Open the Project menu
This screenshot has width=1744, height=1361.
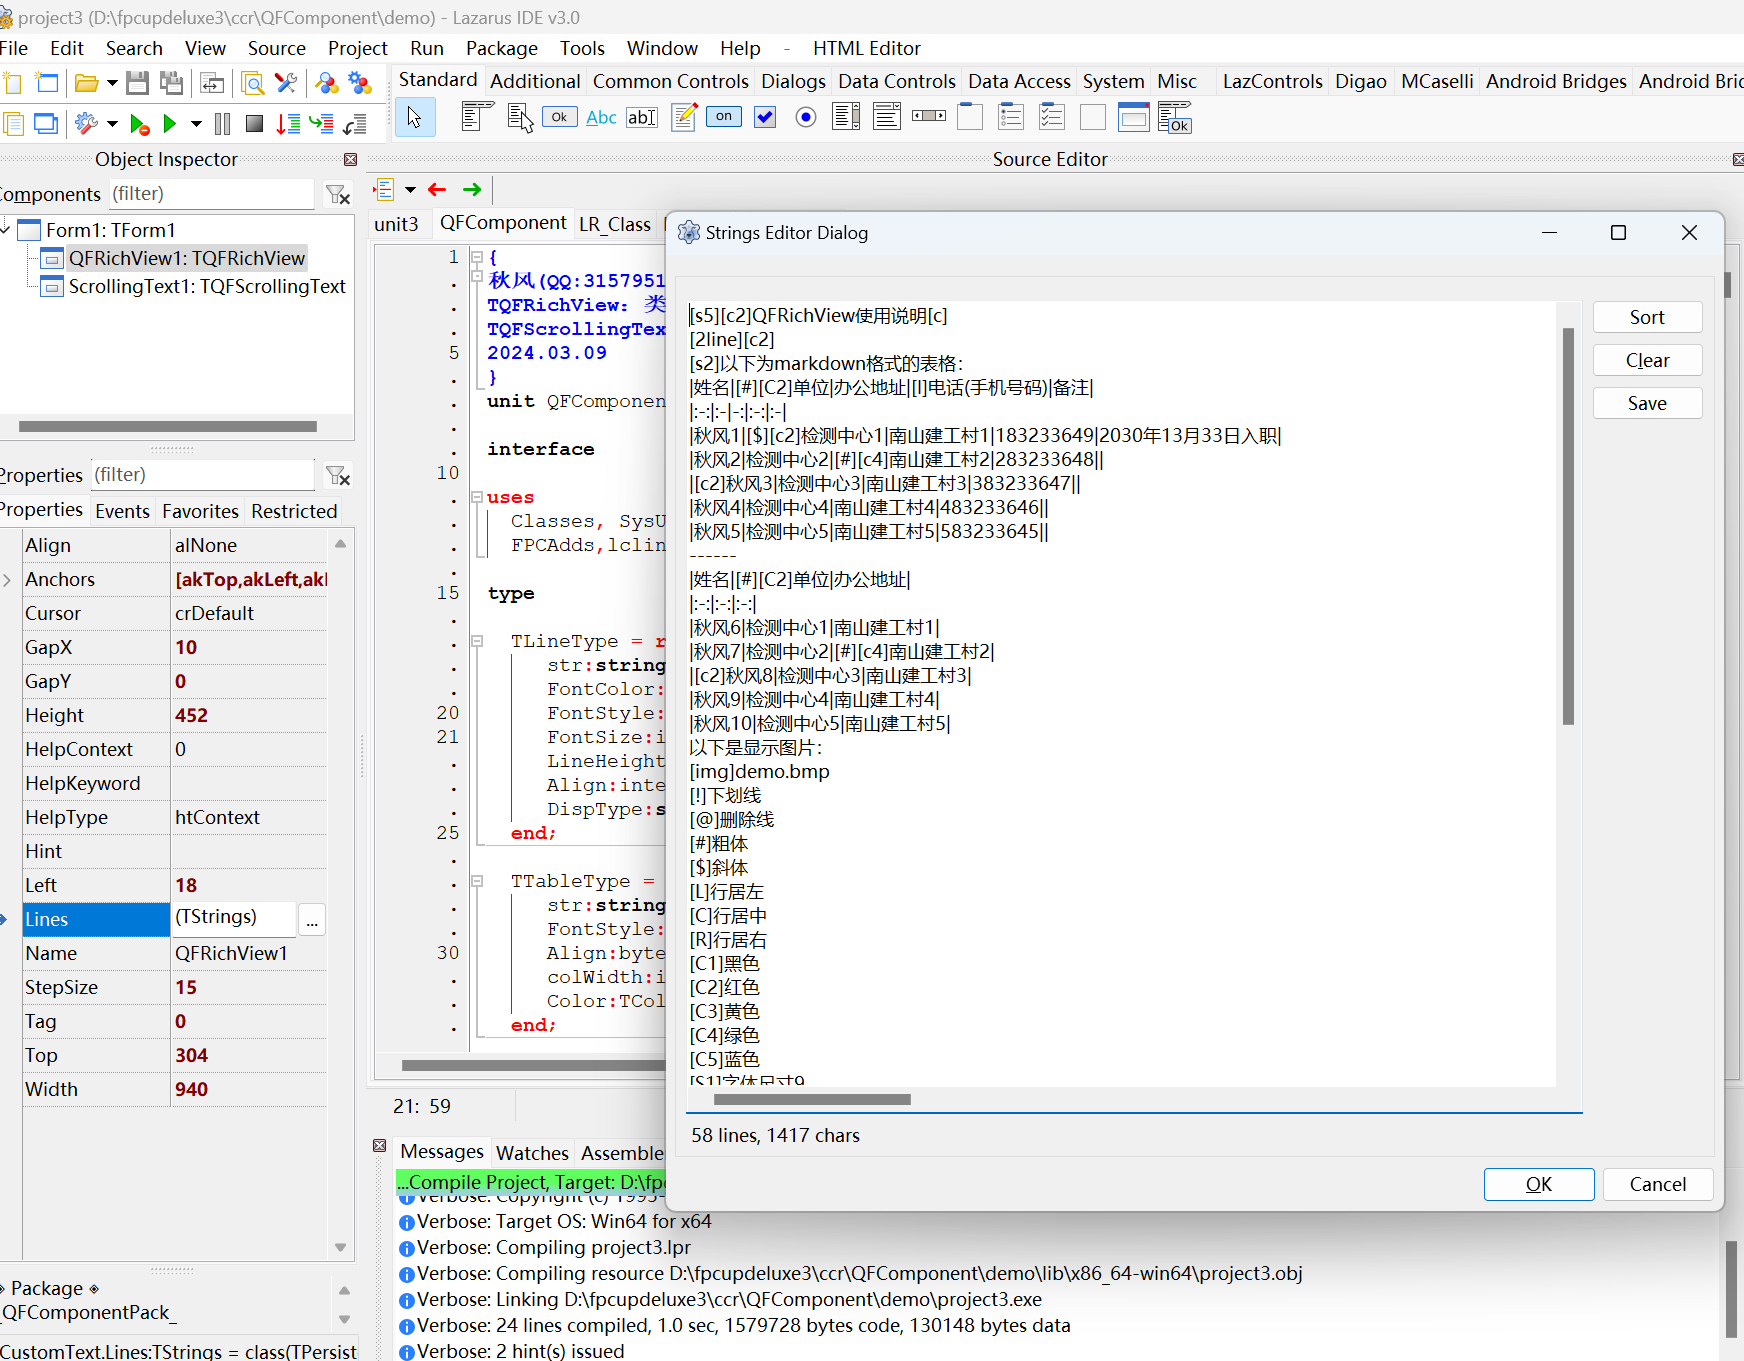pos(357,48)
